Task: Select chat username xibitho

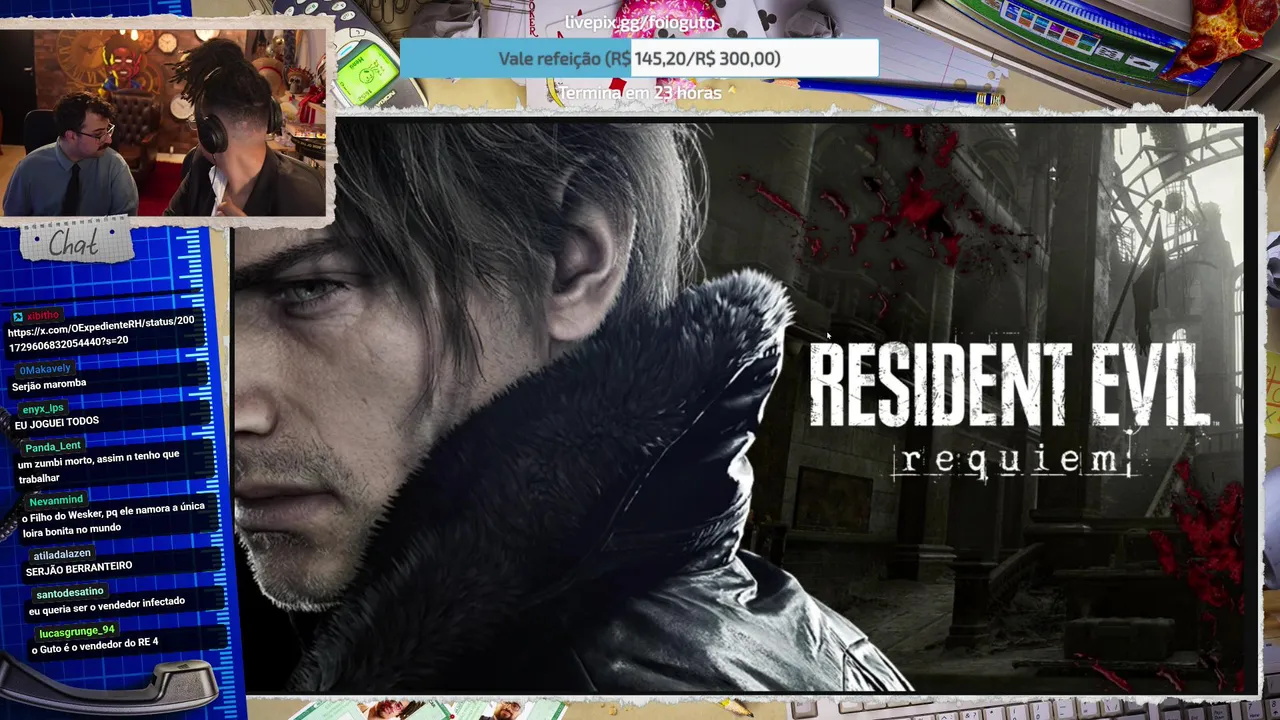Action: (x=43, y=316)
